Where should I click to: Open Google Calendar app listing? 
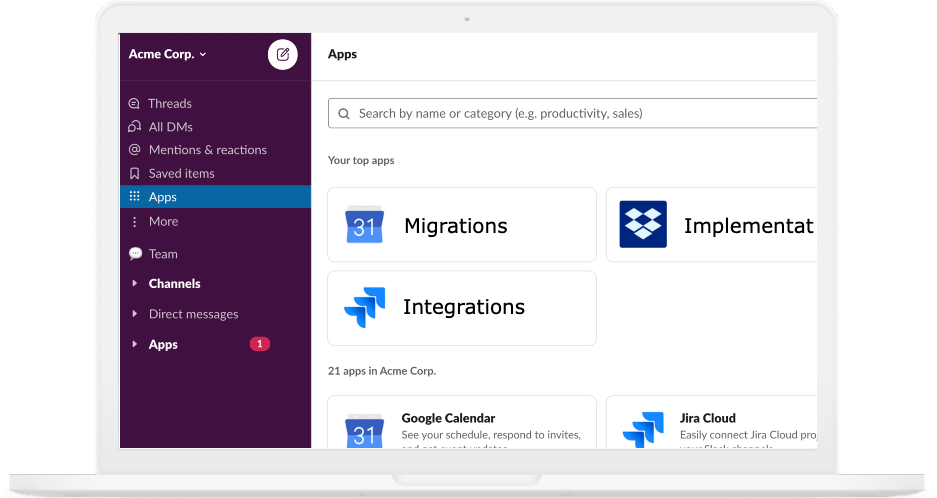[x=462, y=423]
